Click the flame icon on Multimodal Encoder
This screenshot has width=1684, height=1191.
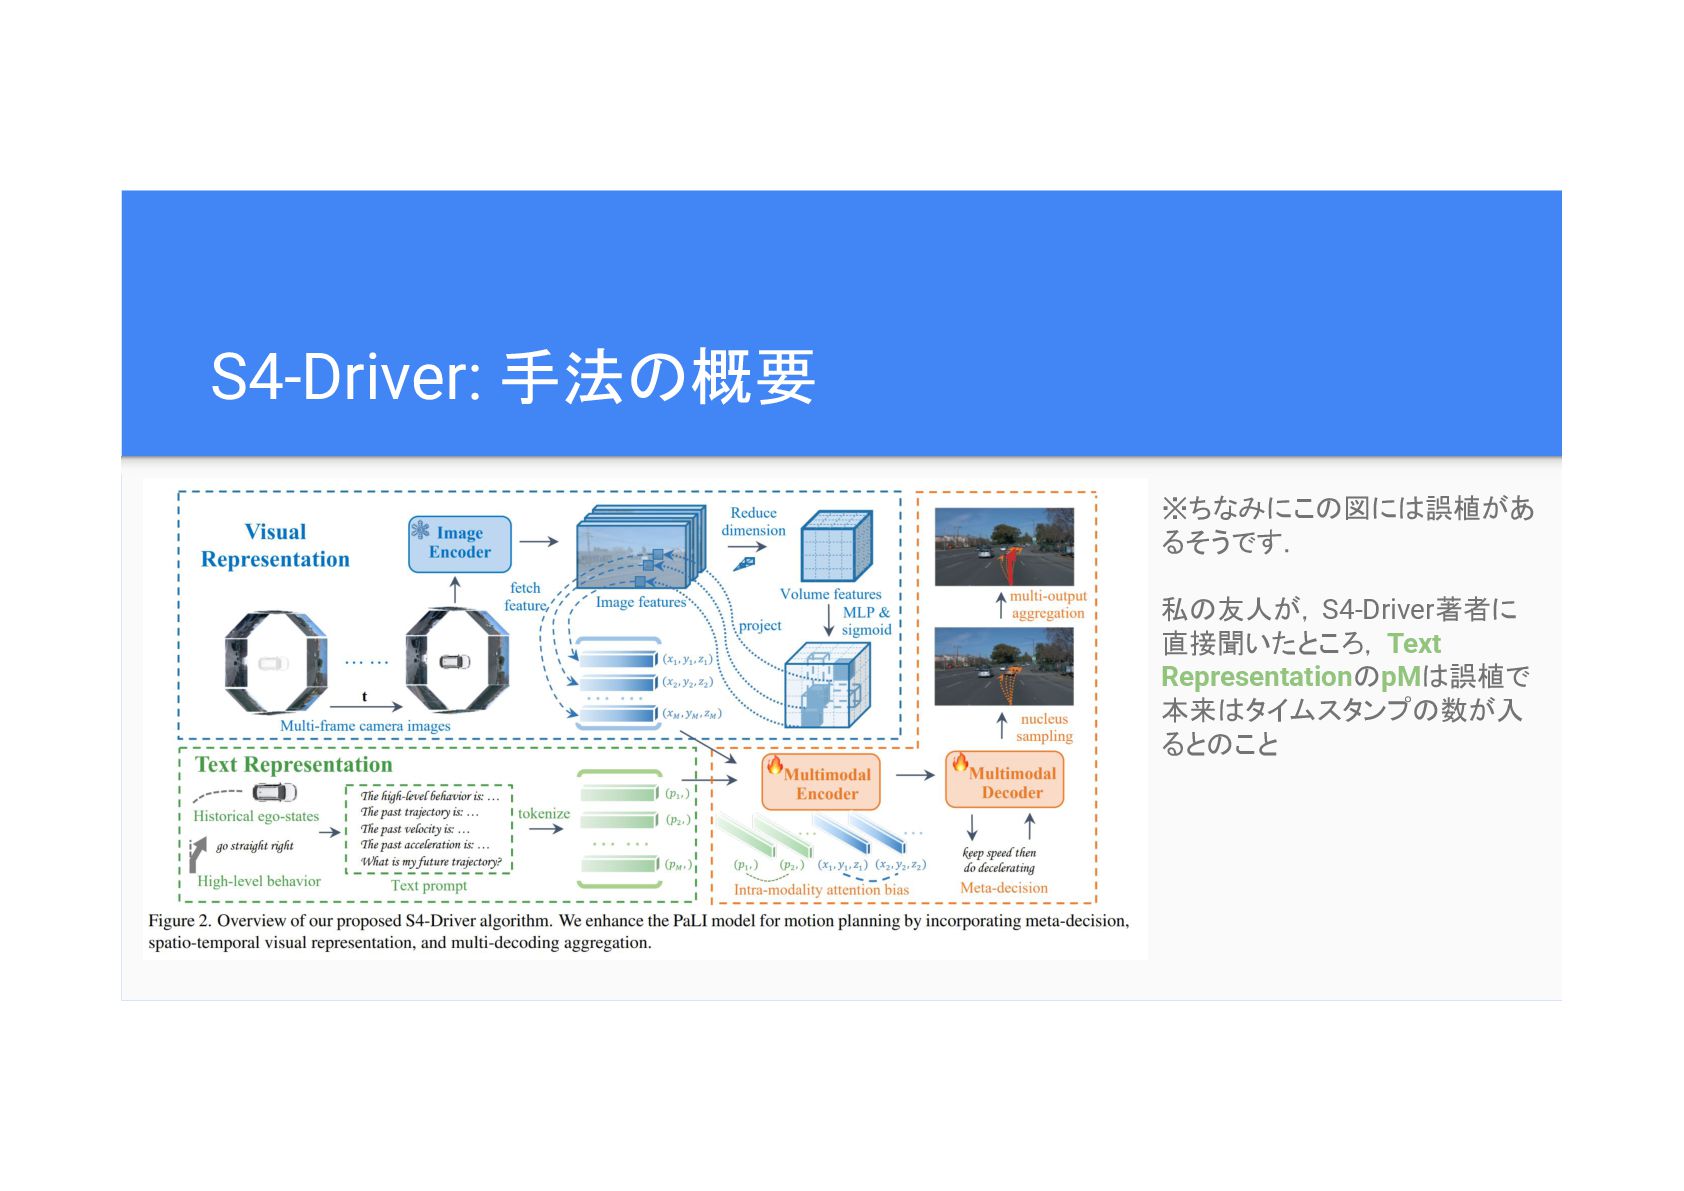(774, 765)
